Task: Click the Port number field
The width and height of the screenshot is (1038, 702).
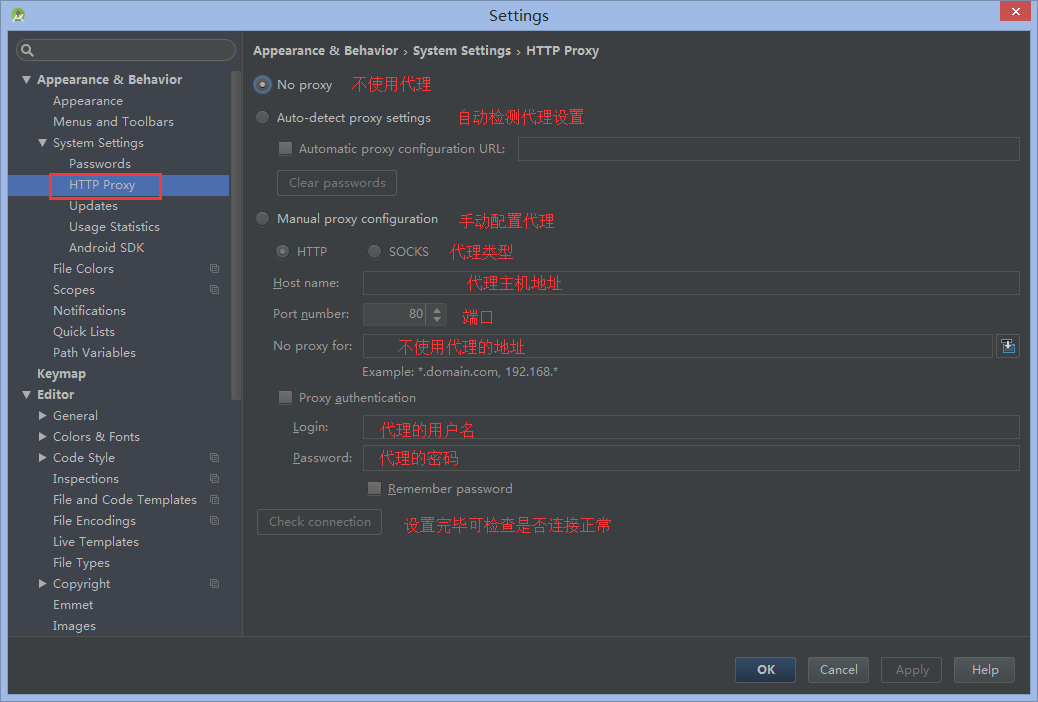Action: (x=395, y=315)
